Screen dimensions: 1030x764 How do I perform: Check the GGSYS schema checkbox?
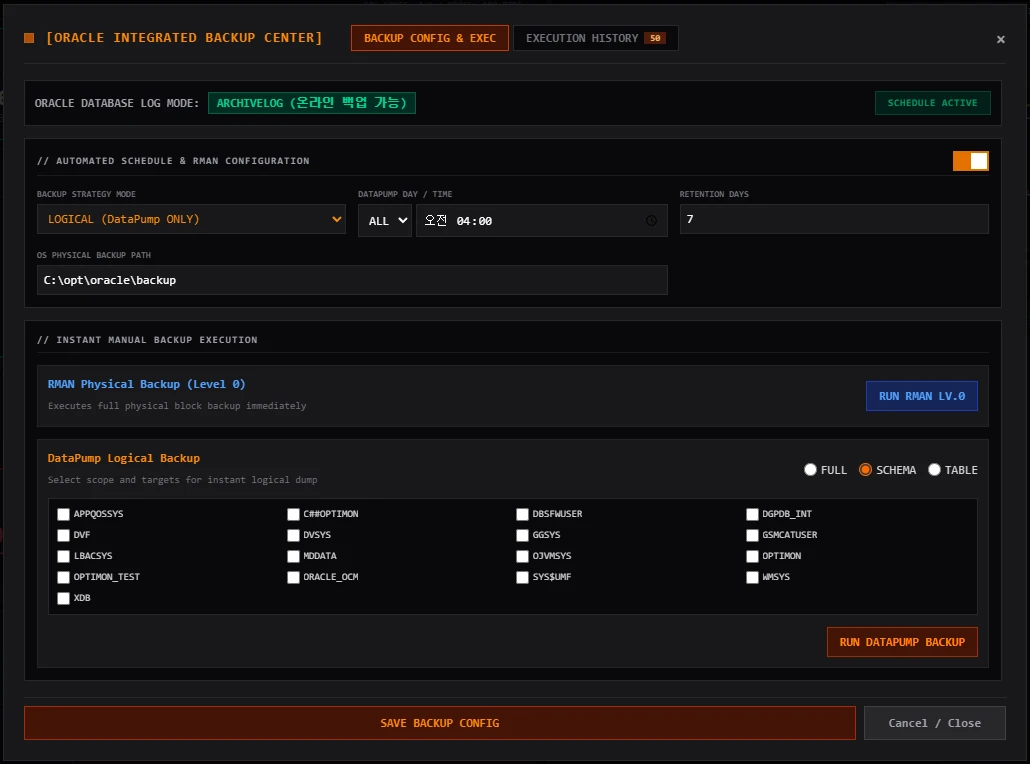(x=522, y=535)
